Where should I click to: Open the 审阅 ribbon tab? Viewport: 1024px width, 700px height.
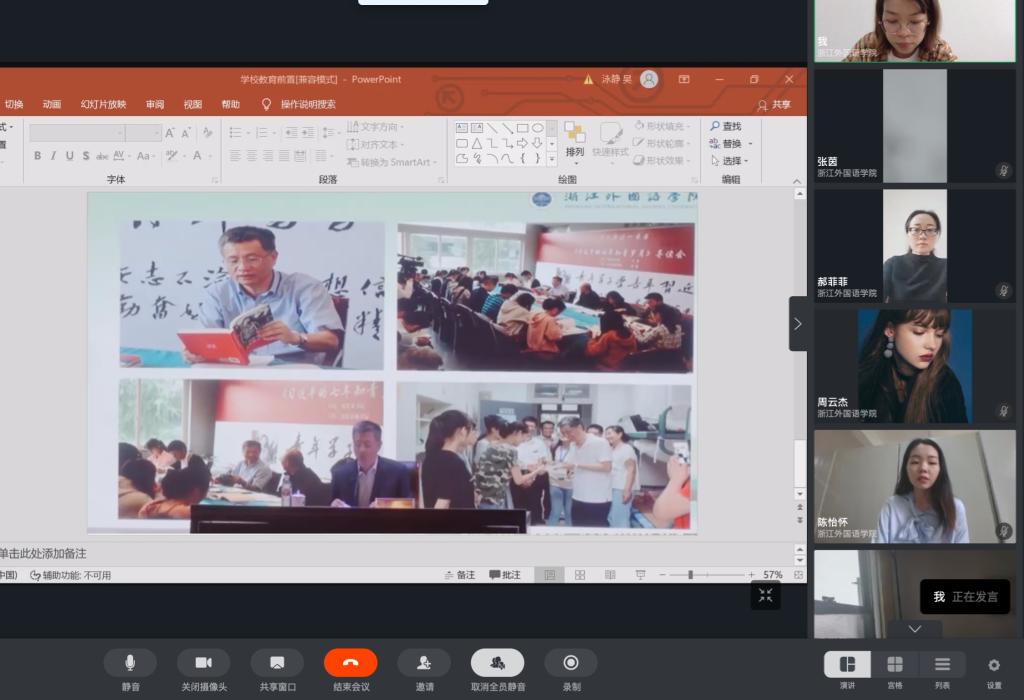pos(155,104)
